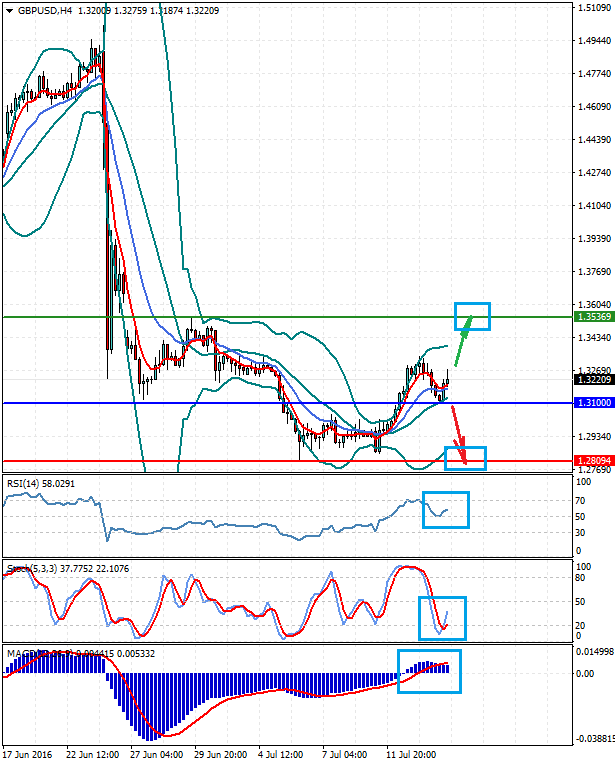This screenshot has width=615, height=766.
Task: Click the RSI(14) indicator label
Action: click(24, 483)
